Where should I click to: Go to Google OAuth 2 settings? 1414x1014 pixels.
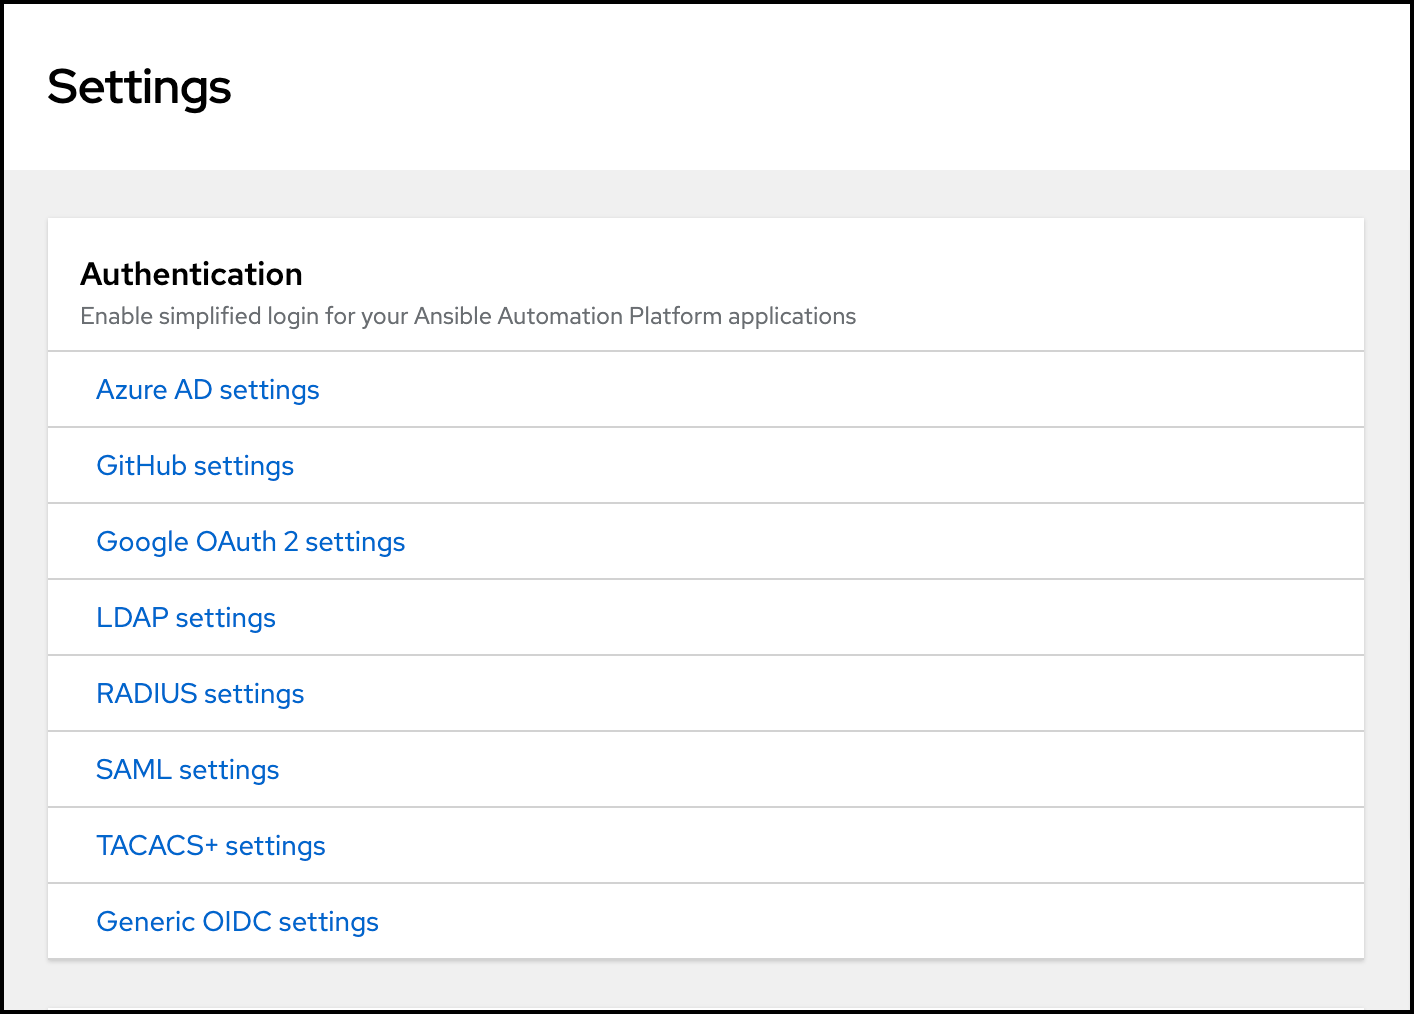coord(250,542)
